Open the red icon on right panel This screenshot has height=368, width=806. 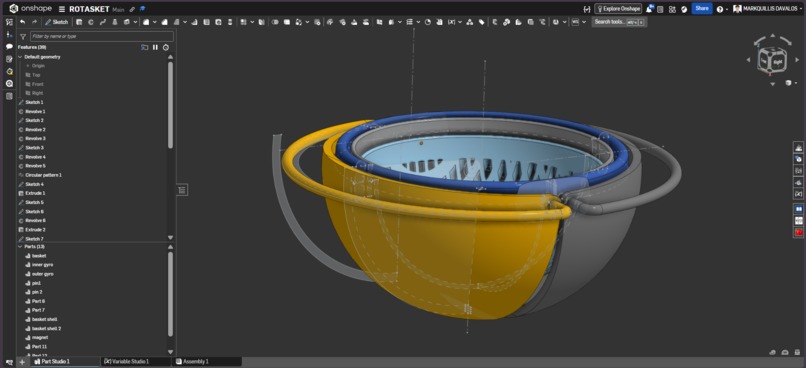pyautogui.click(x=798, y=232)
